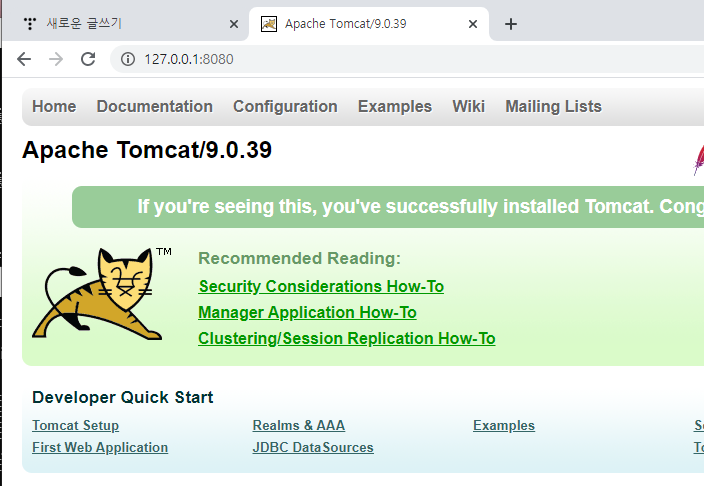Select the Apache Tomcat/9.0.39 tab

pyautogui.click(x=369, y=24)
